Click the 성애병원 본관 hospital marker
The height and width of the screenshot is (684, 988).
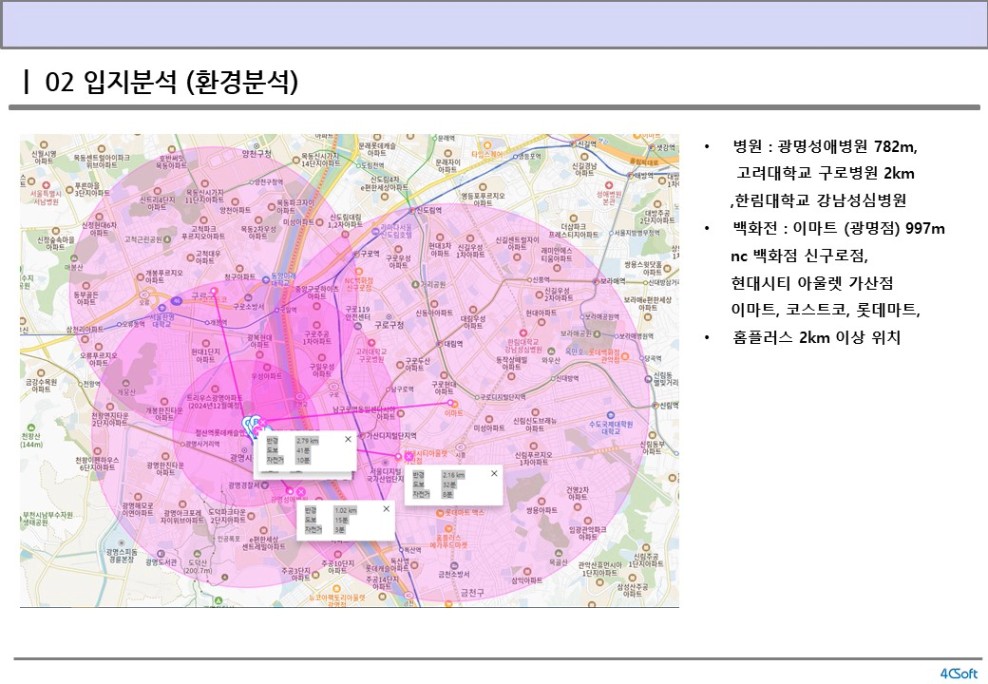coord(609,186)
